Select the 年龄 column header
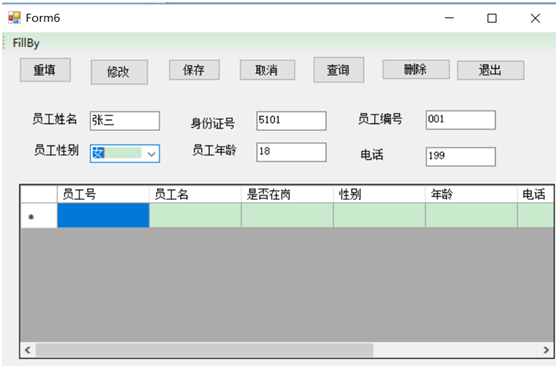The width and height of the screenshot is (558, 368). coord(471,194)
